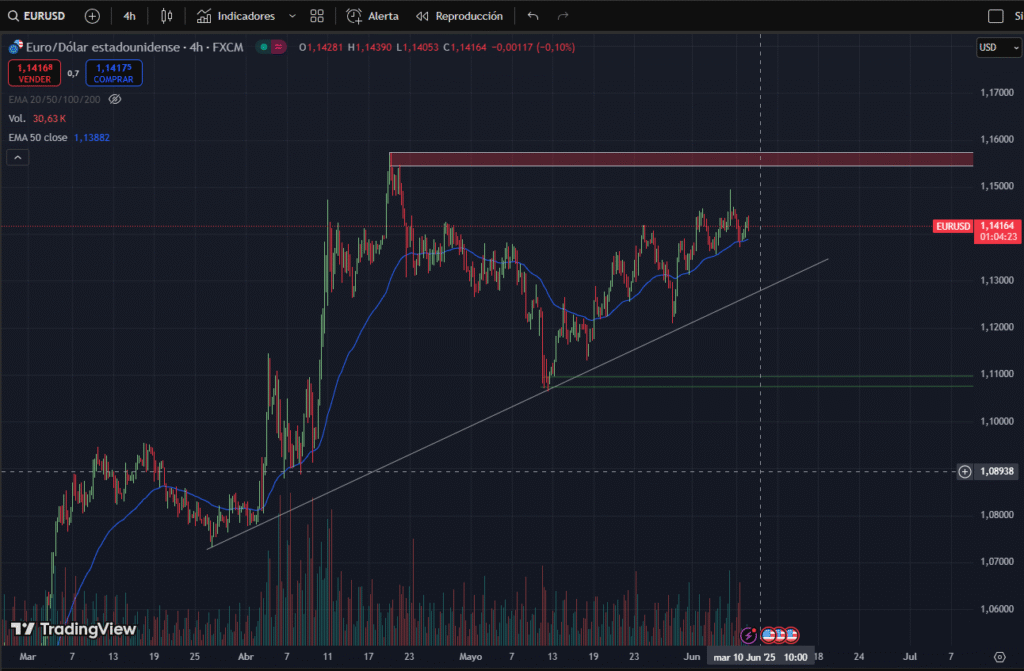
Task: Create an alert with Alerta button
Action: coord(373,16)
